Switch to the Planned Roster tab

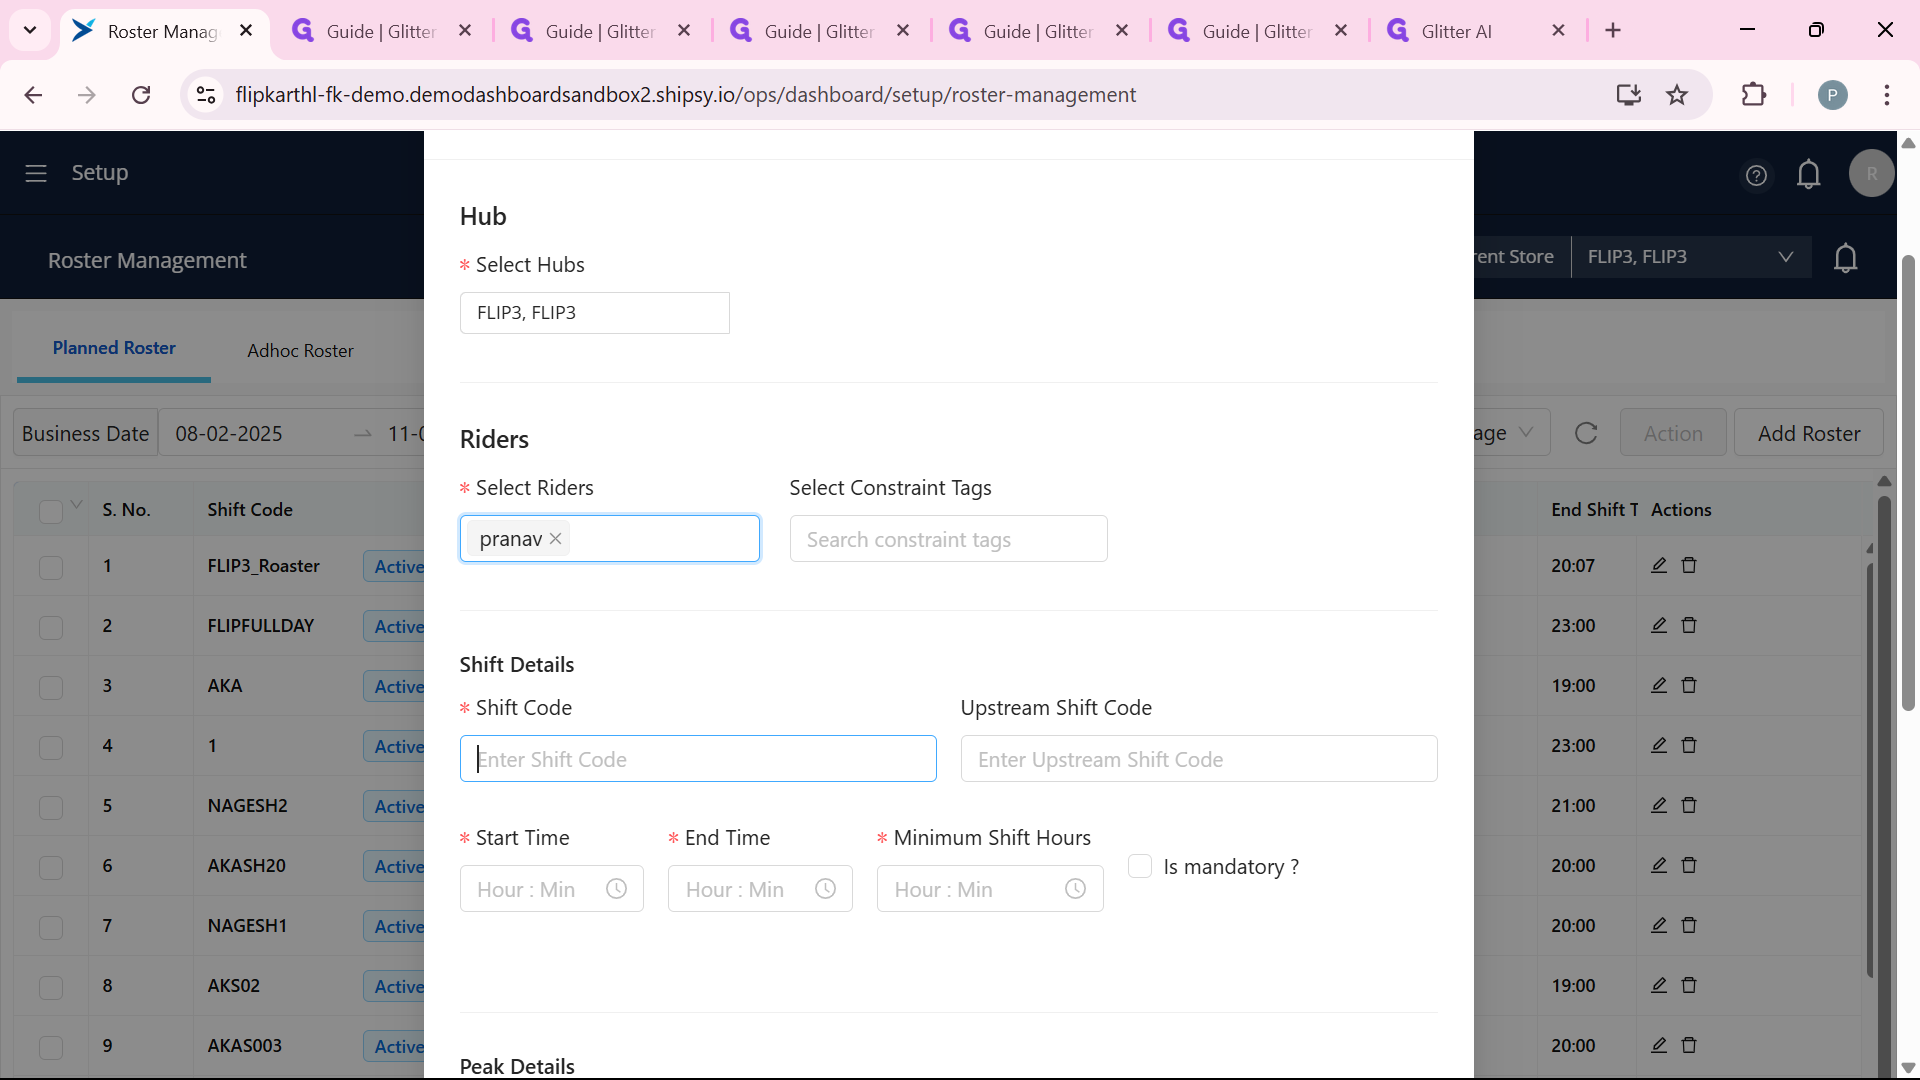coord(114,348)
